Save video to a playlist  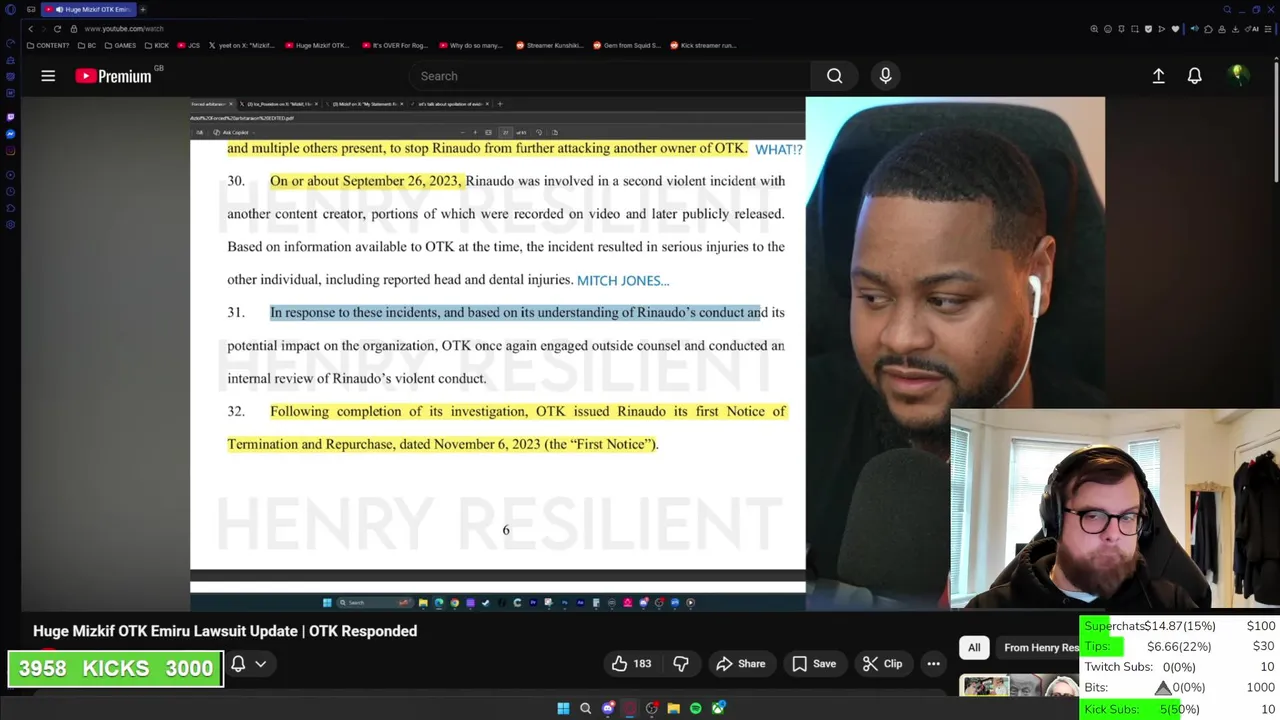[x=813, y=664]
